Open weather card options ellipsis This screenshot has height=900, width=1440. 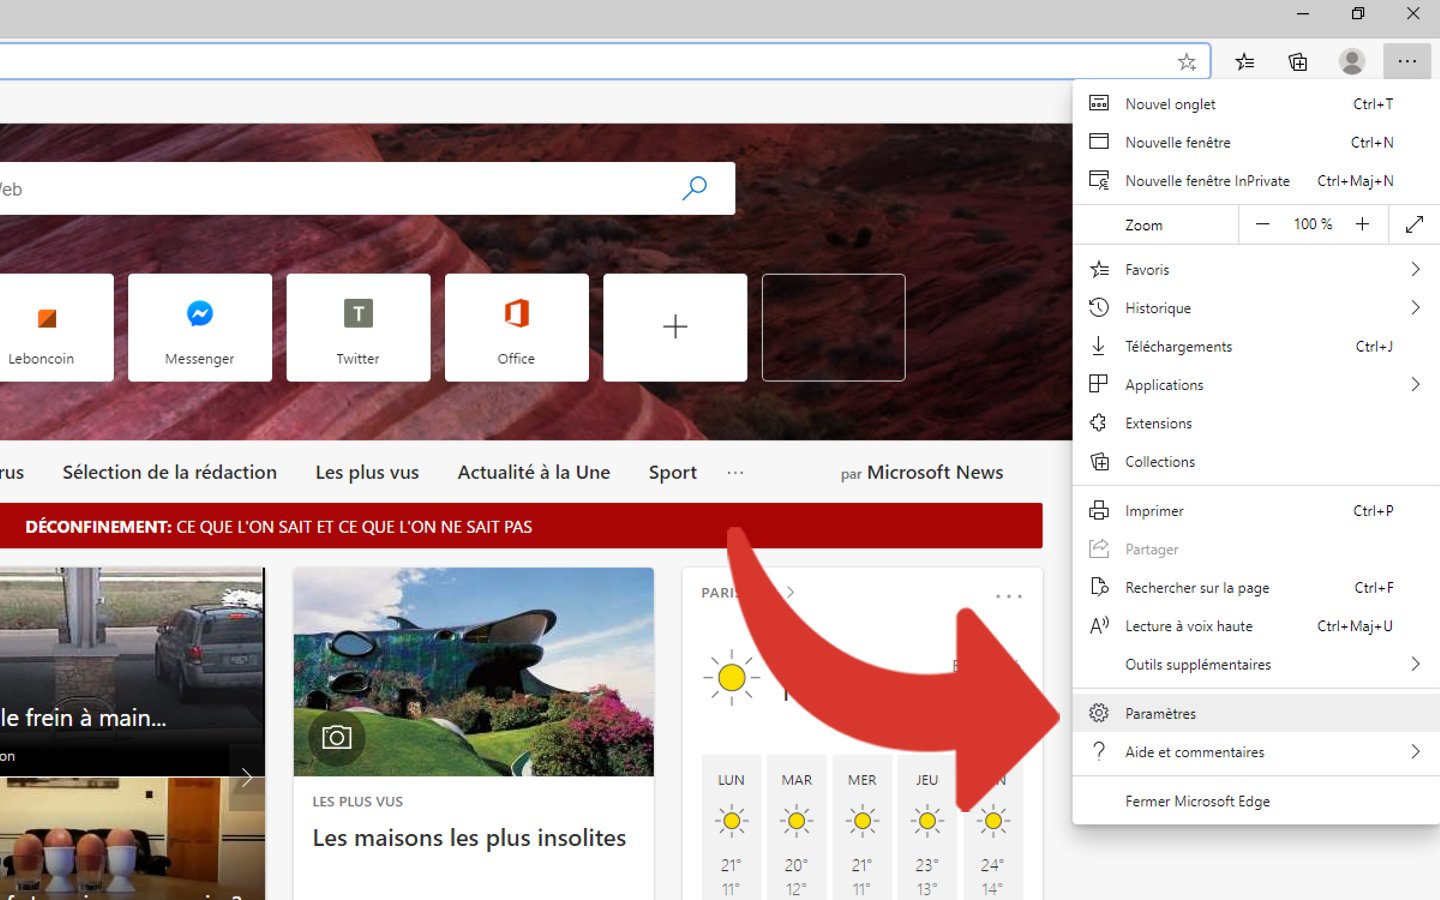coord(1009,596)
